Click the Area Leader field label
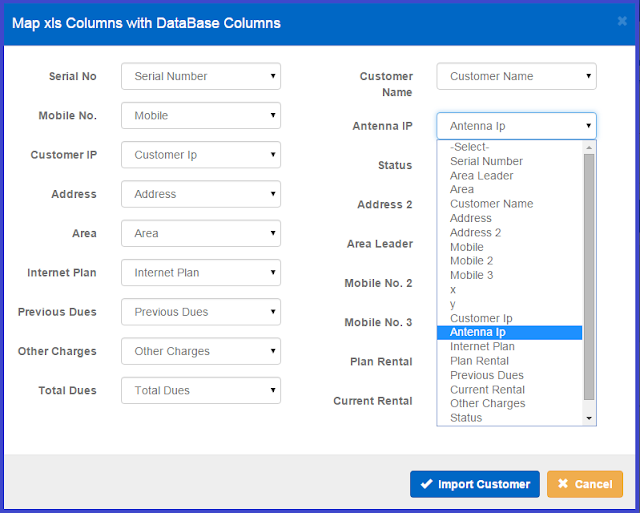The height and width of the screenshot is (513, 640). point(380,244)
